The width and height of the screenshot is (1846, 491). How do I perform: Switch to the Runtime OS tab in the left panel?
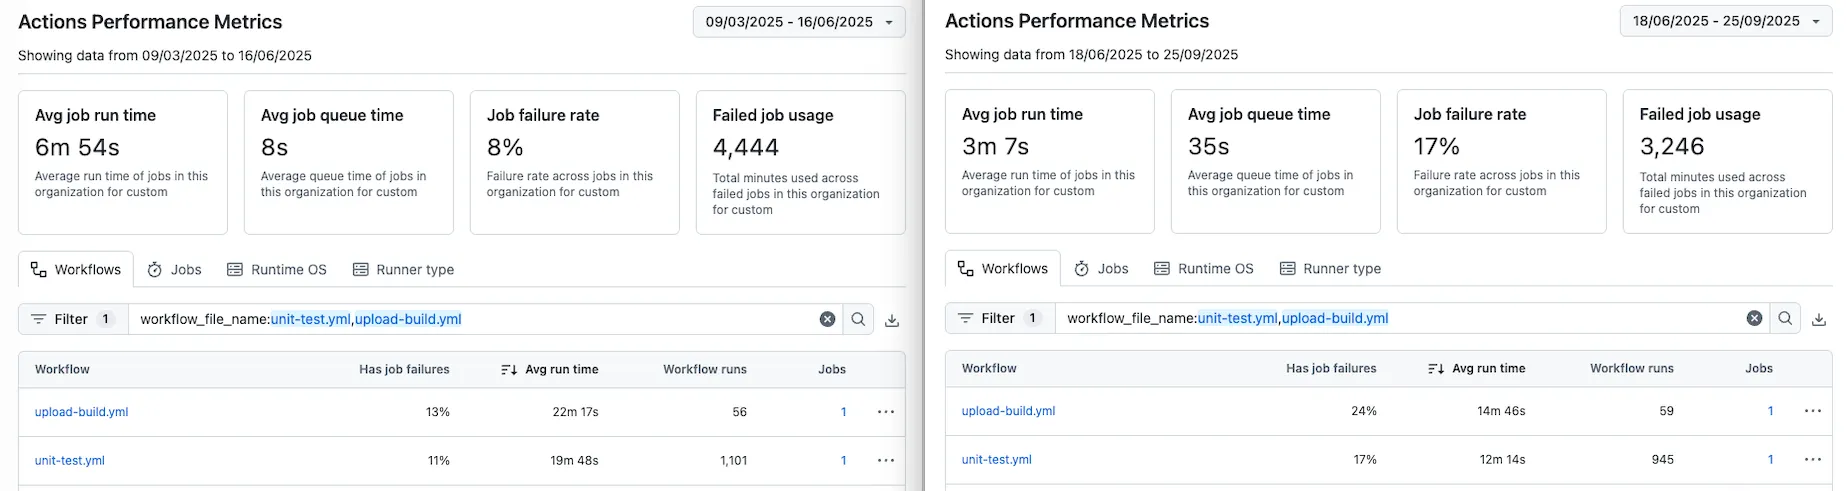click(277, 270)
